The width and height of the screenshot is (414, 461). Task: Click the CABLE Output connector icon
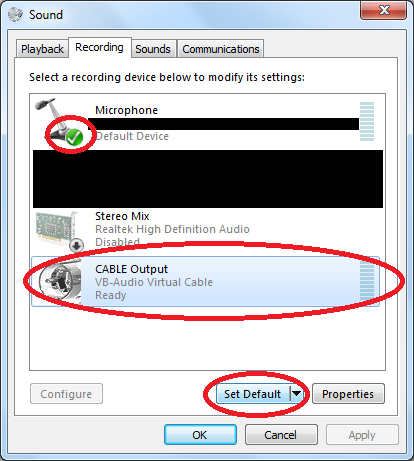click(60, 281)
